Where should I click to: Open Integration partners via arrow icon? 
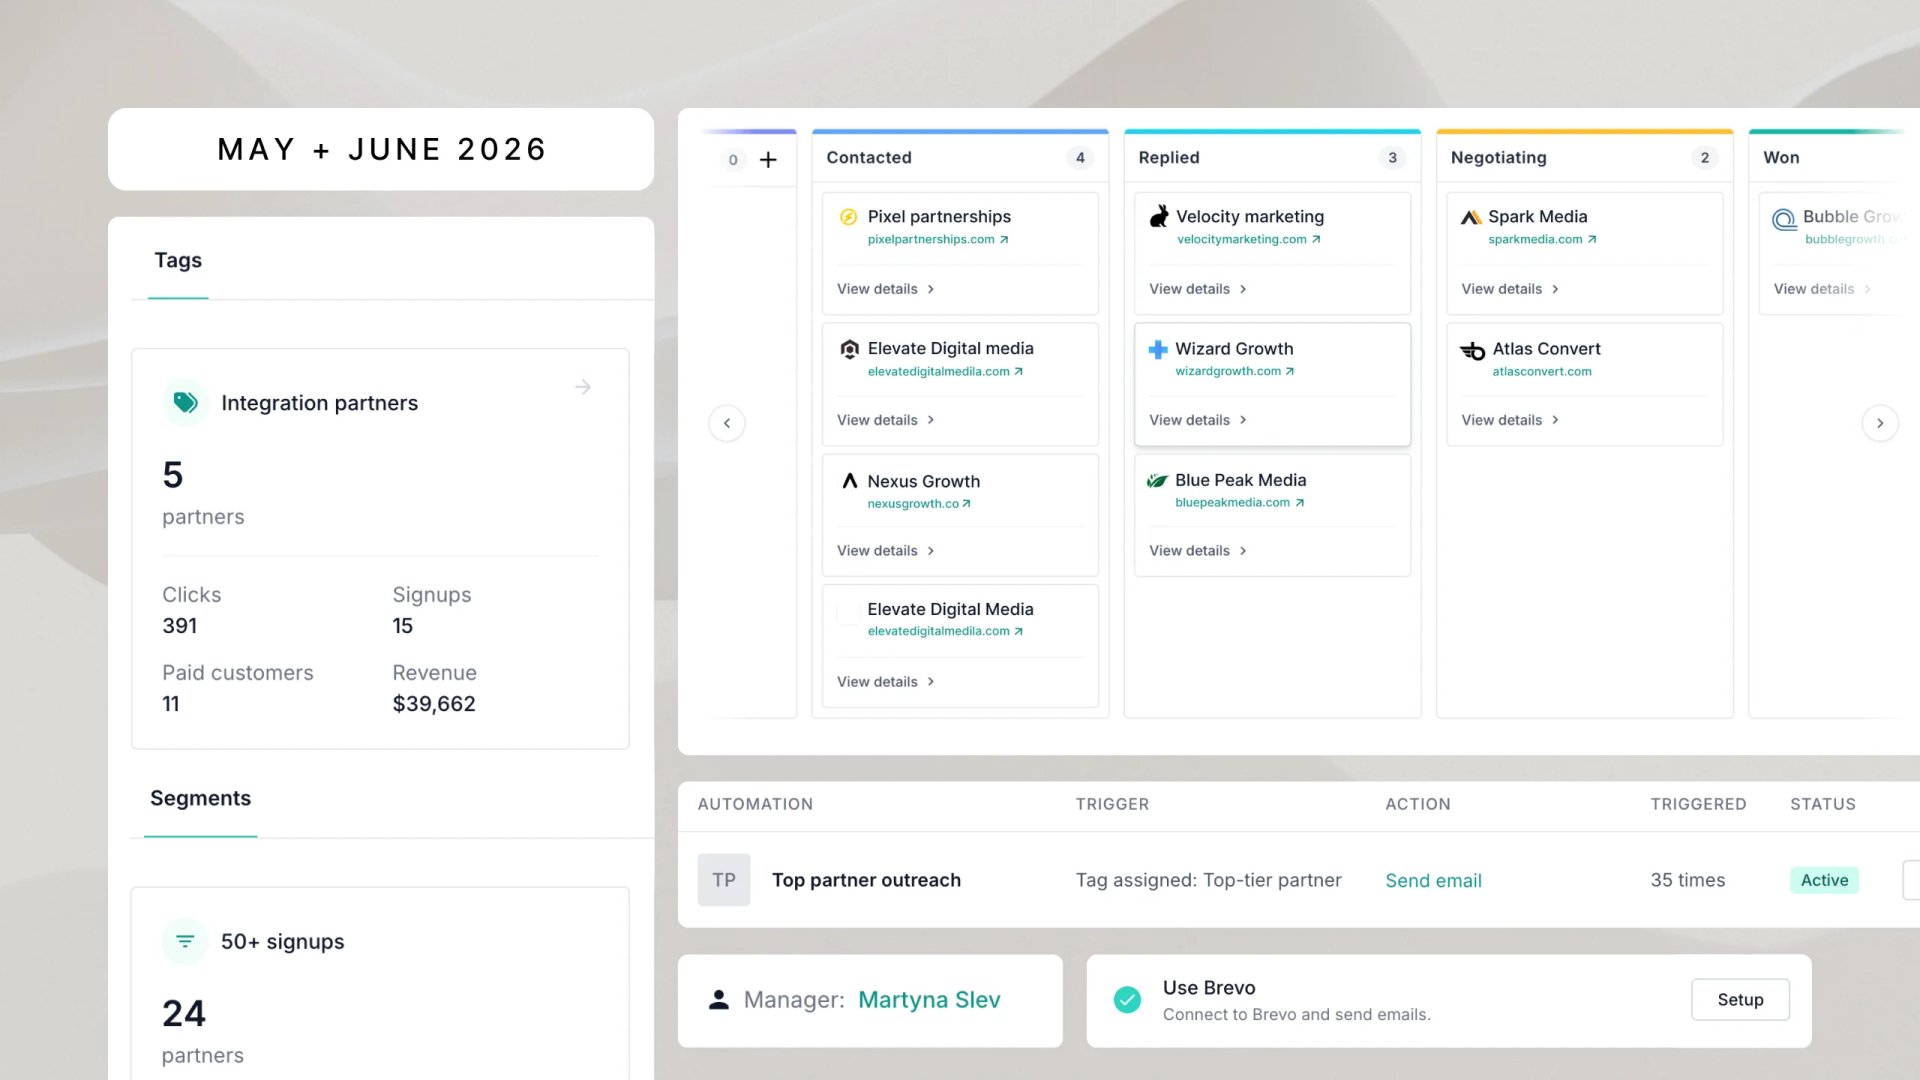[x=583, y=387]
